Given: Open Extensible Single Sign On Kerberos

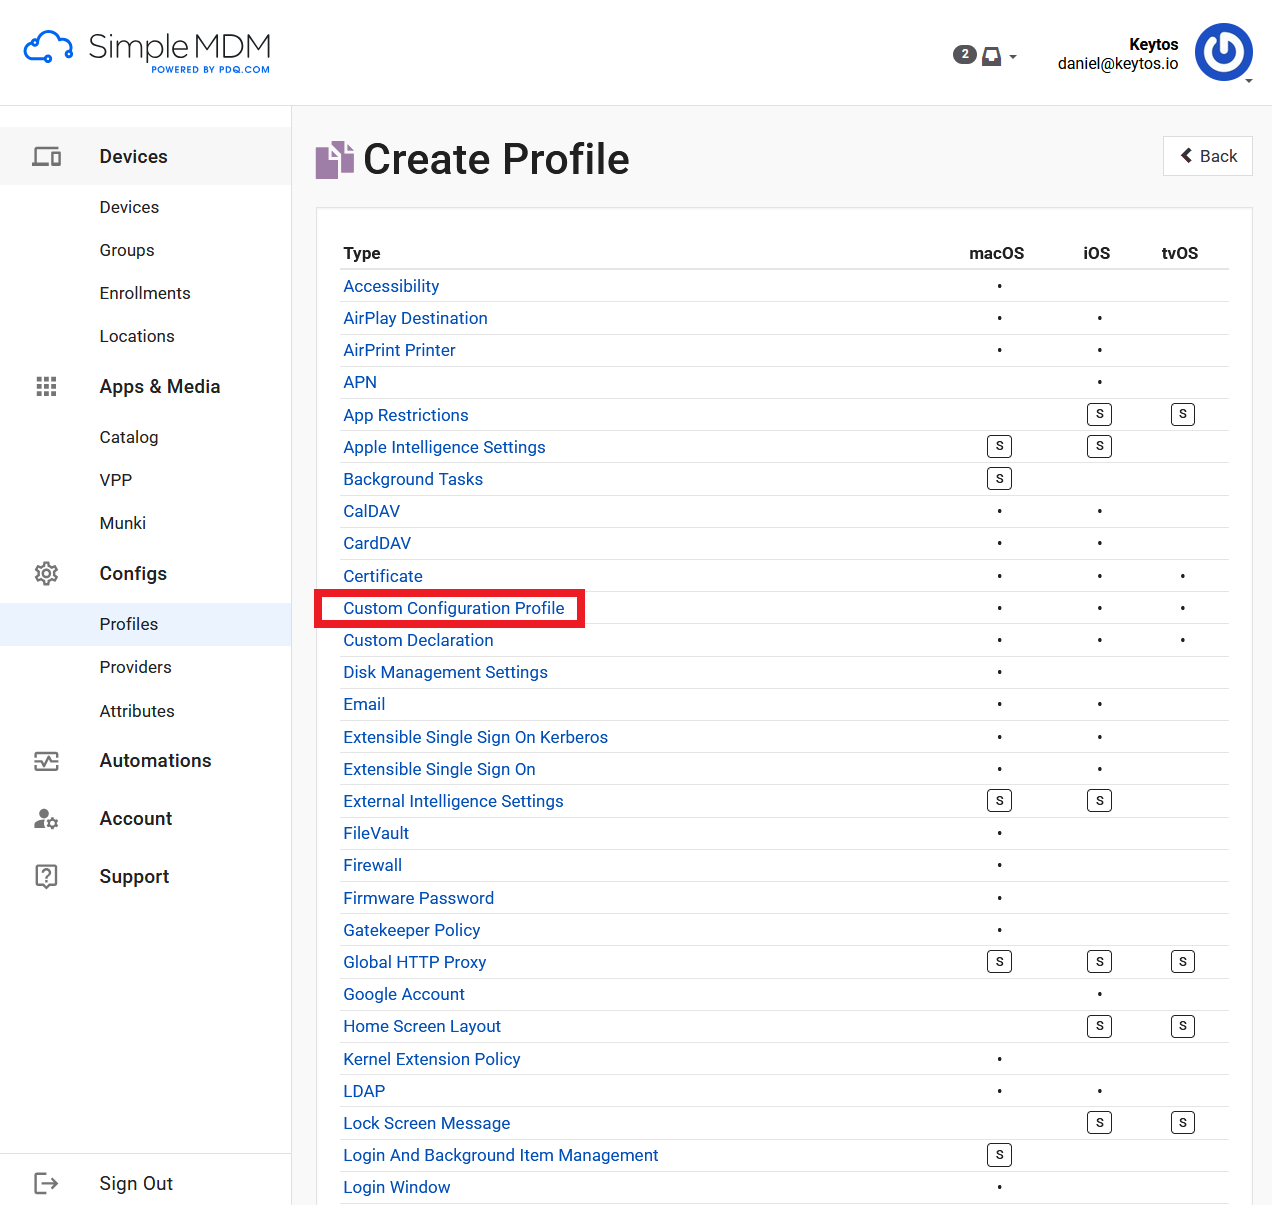Looking at the screenshot, I should [x=475, y=737].
